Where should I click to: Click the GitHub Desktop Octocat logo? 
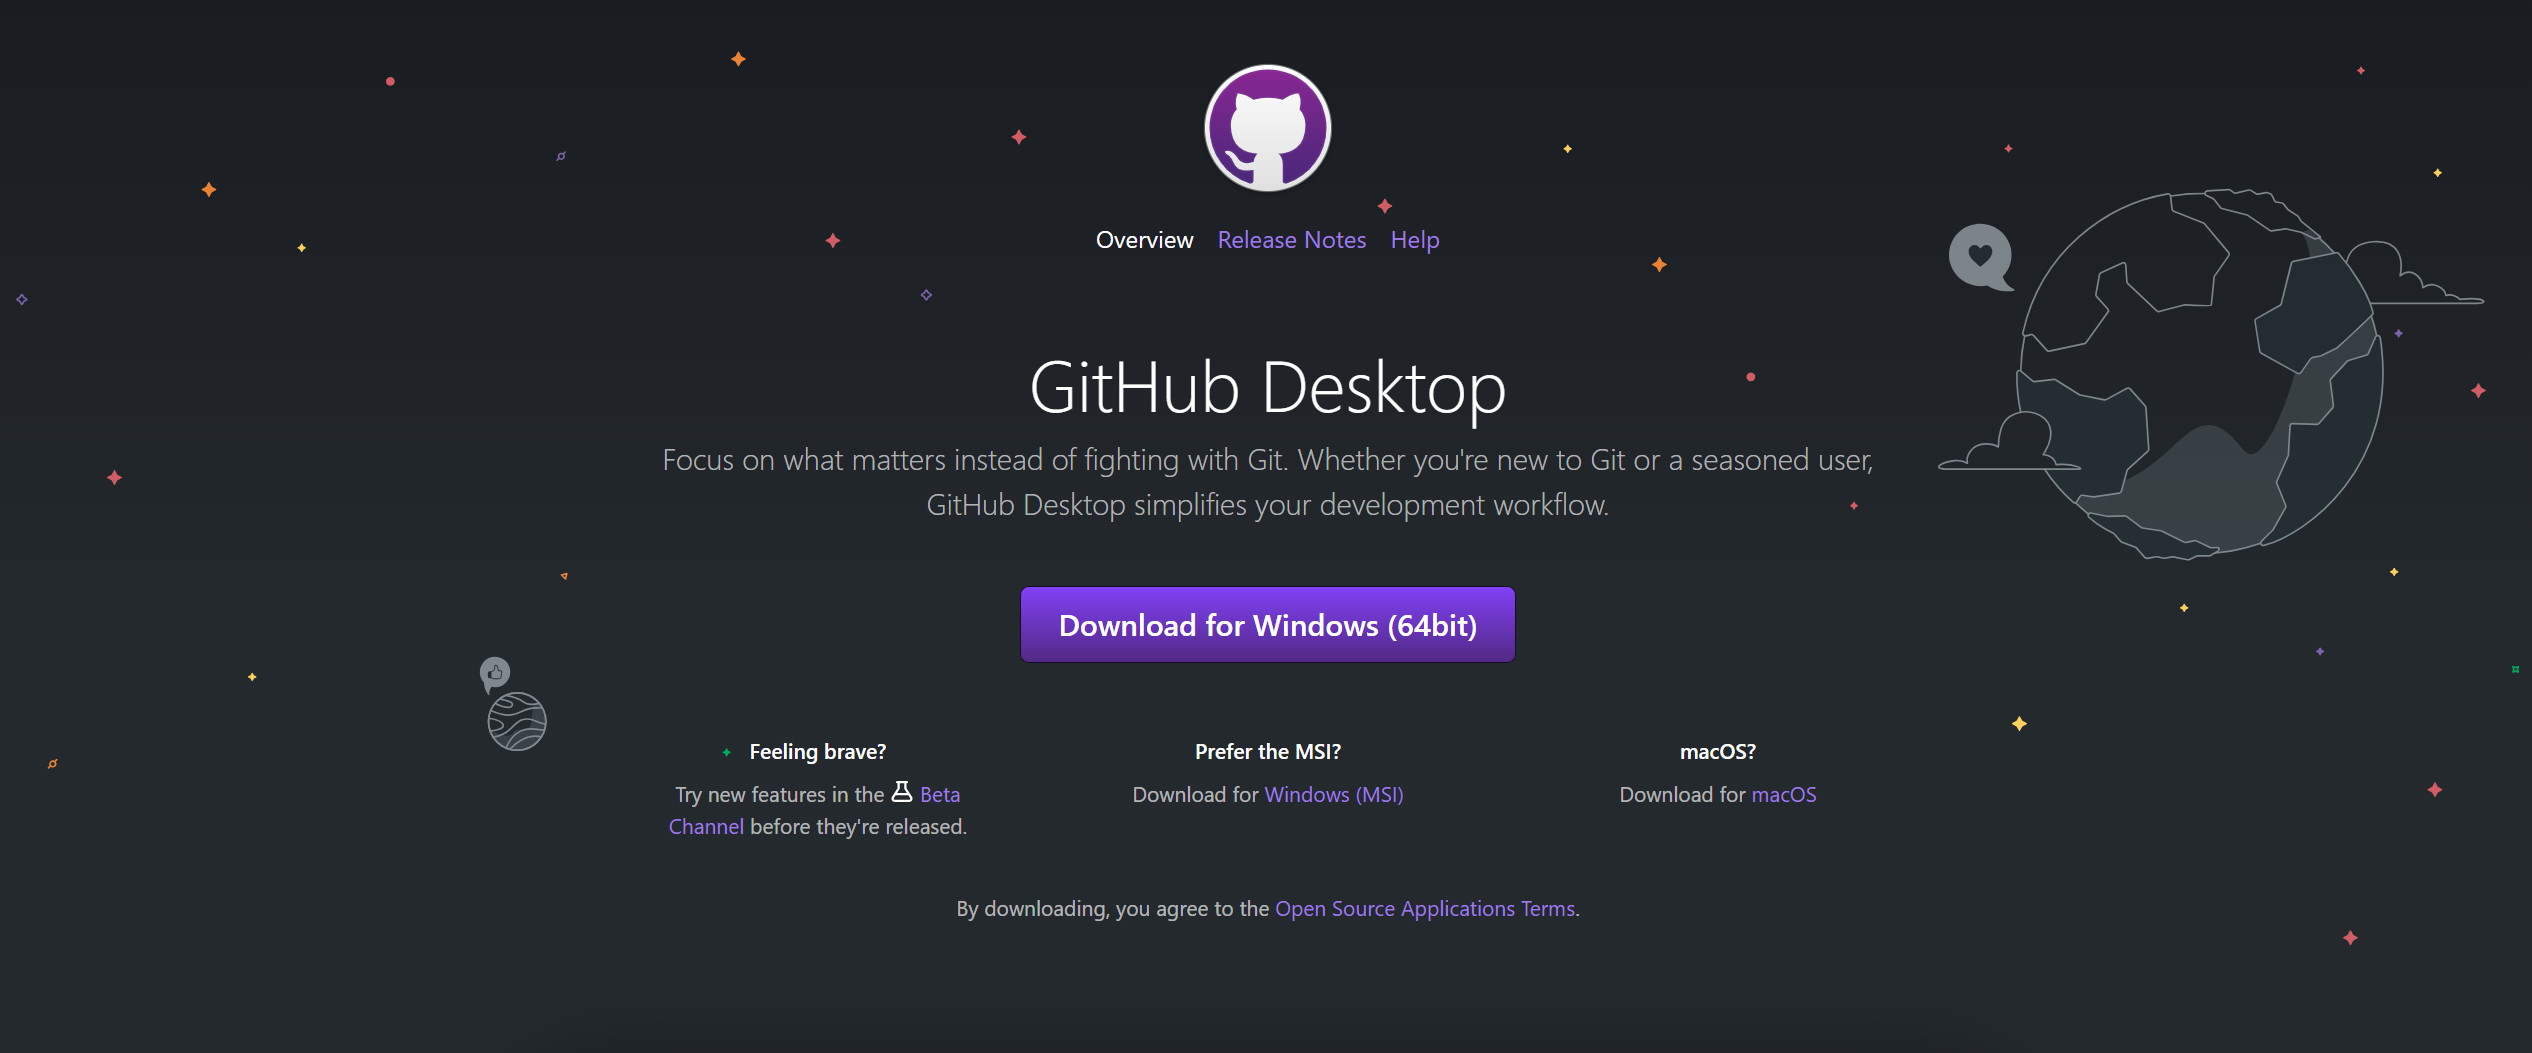pyautogui.click(x=1267, y=128)
